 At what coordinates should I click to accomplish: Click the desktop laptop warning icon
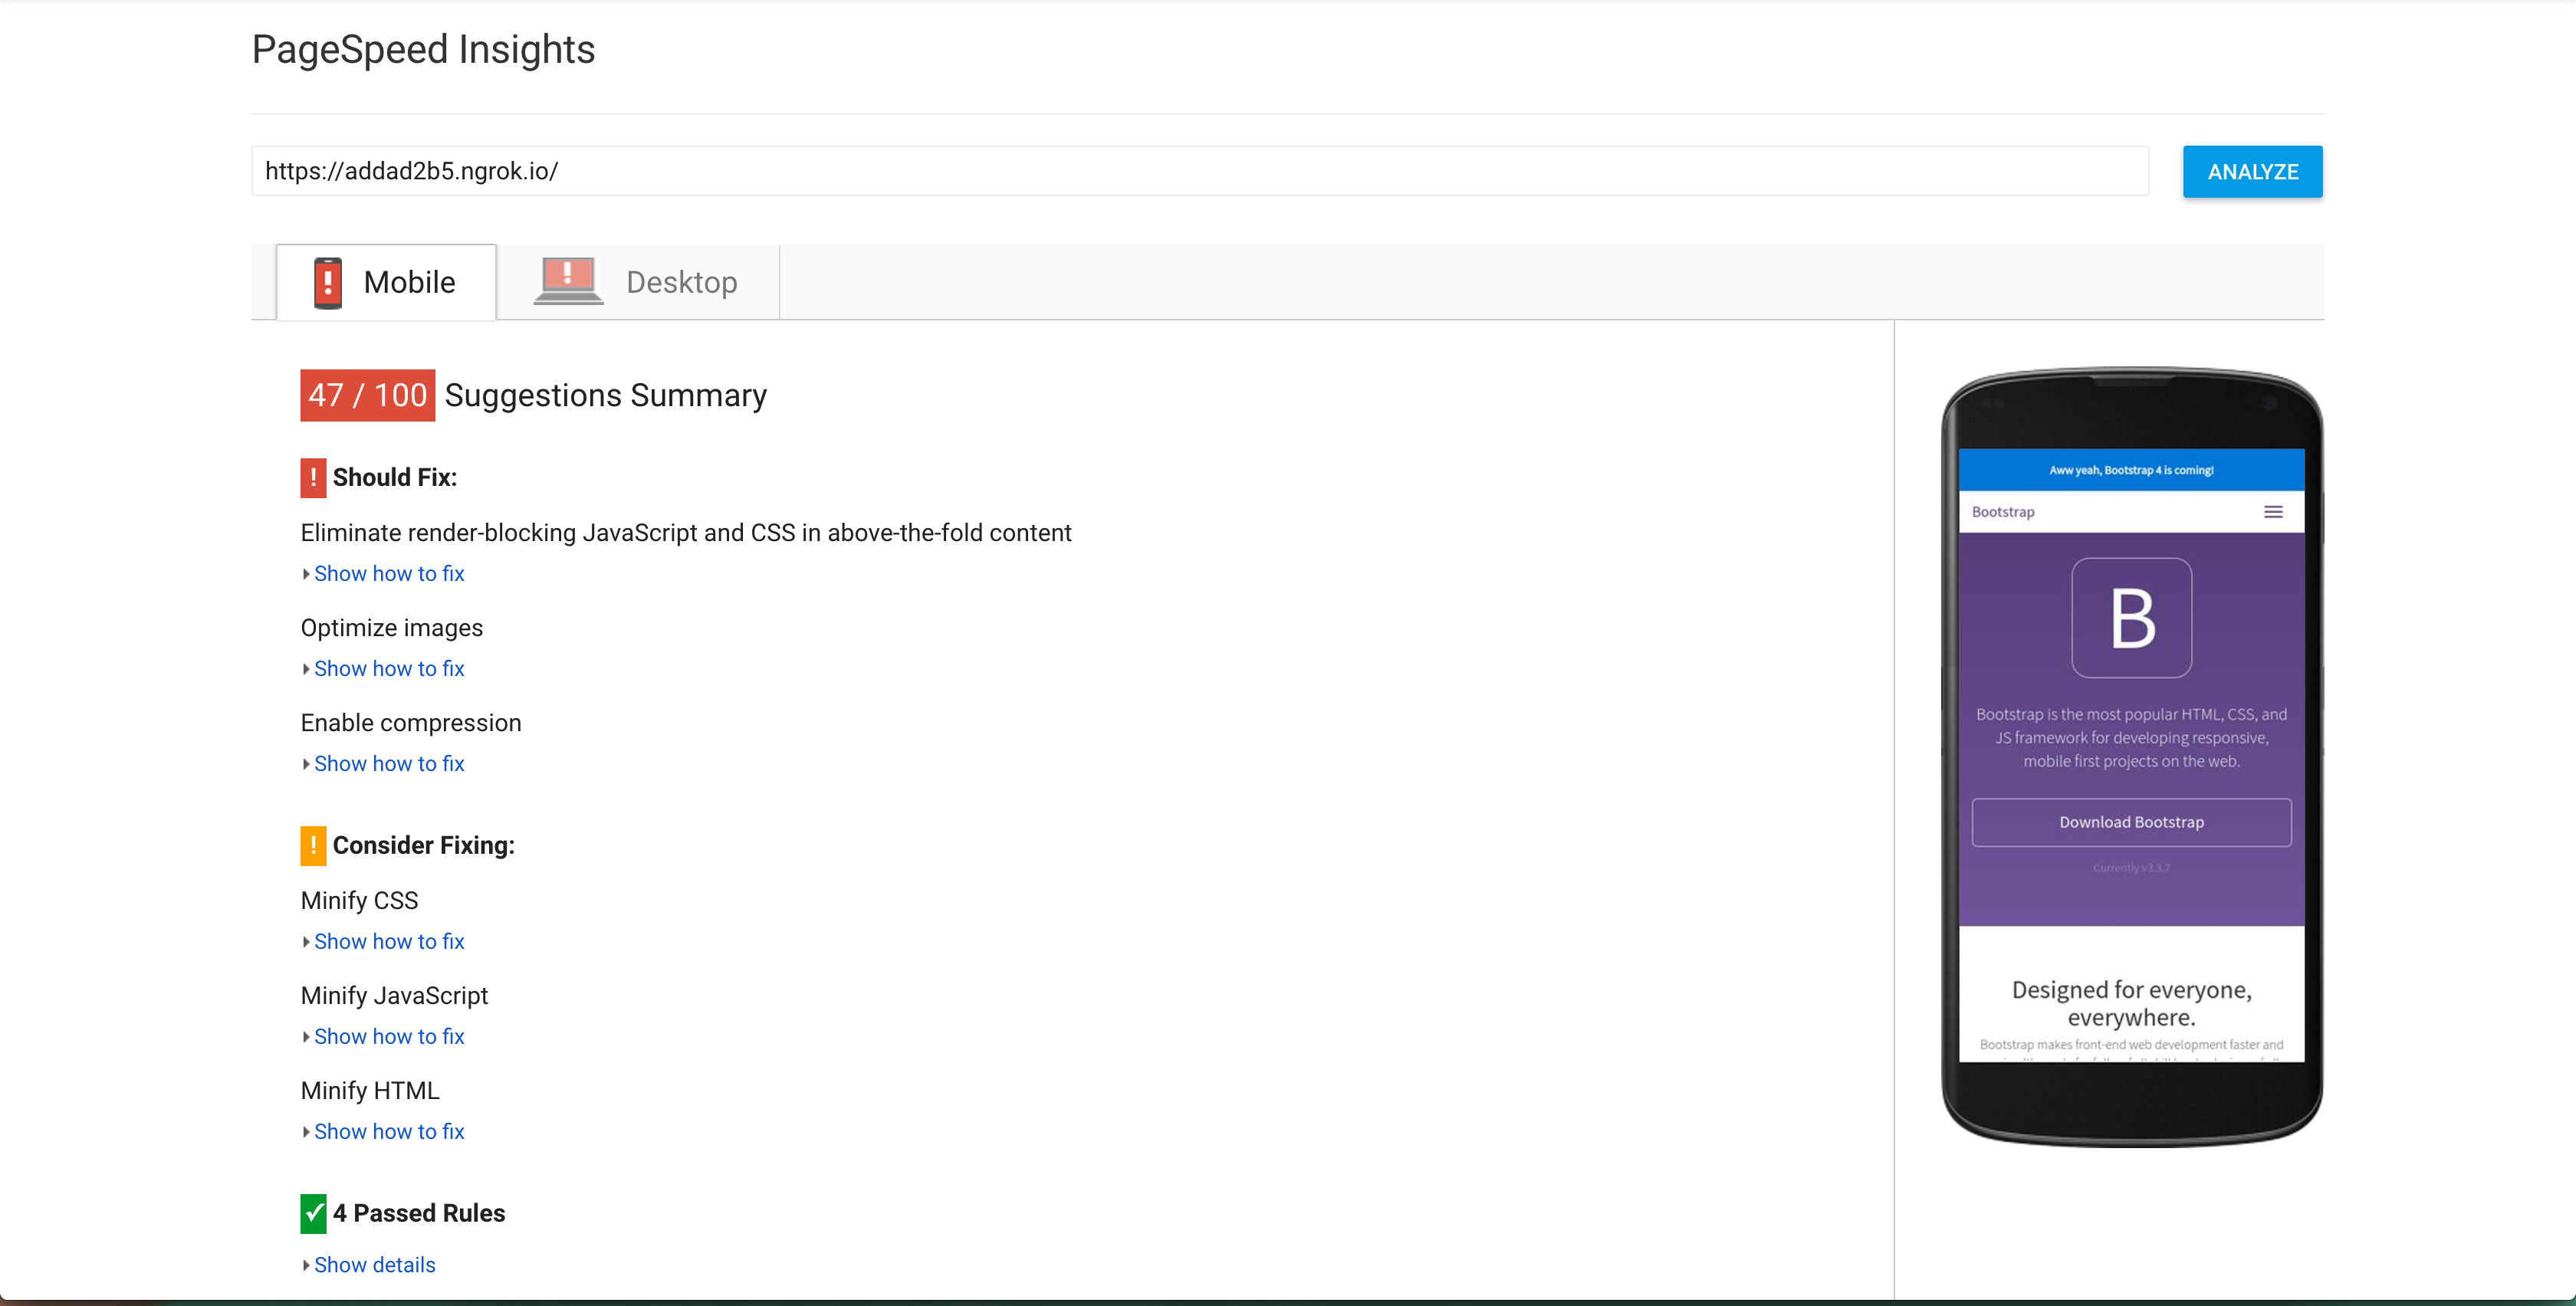pos(568,281)
